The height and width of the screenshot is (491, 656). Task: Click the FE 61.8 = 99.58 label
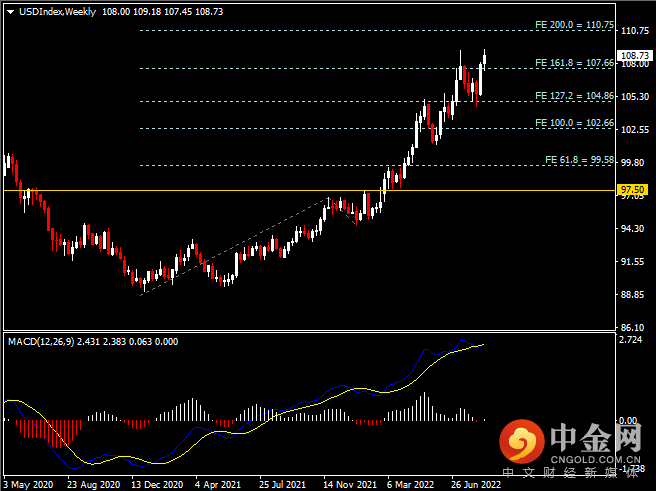click(579, 160)
